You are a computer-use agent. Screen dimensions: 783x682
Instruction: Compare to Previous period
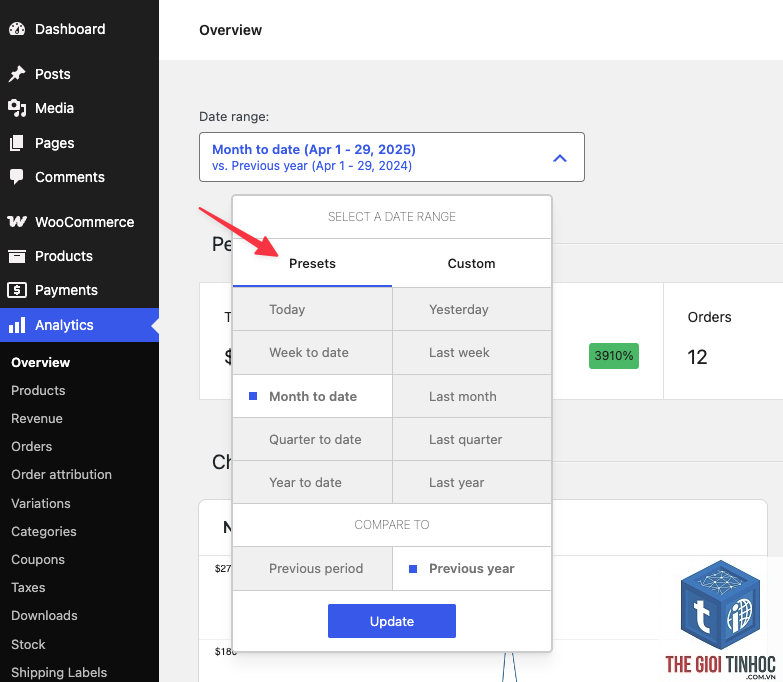313,569
